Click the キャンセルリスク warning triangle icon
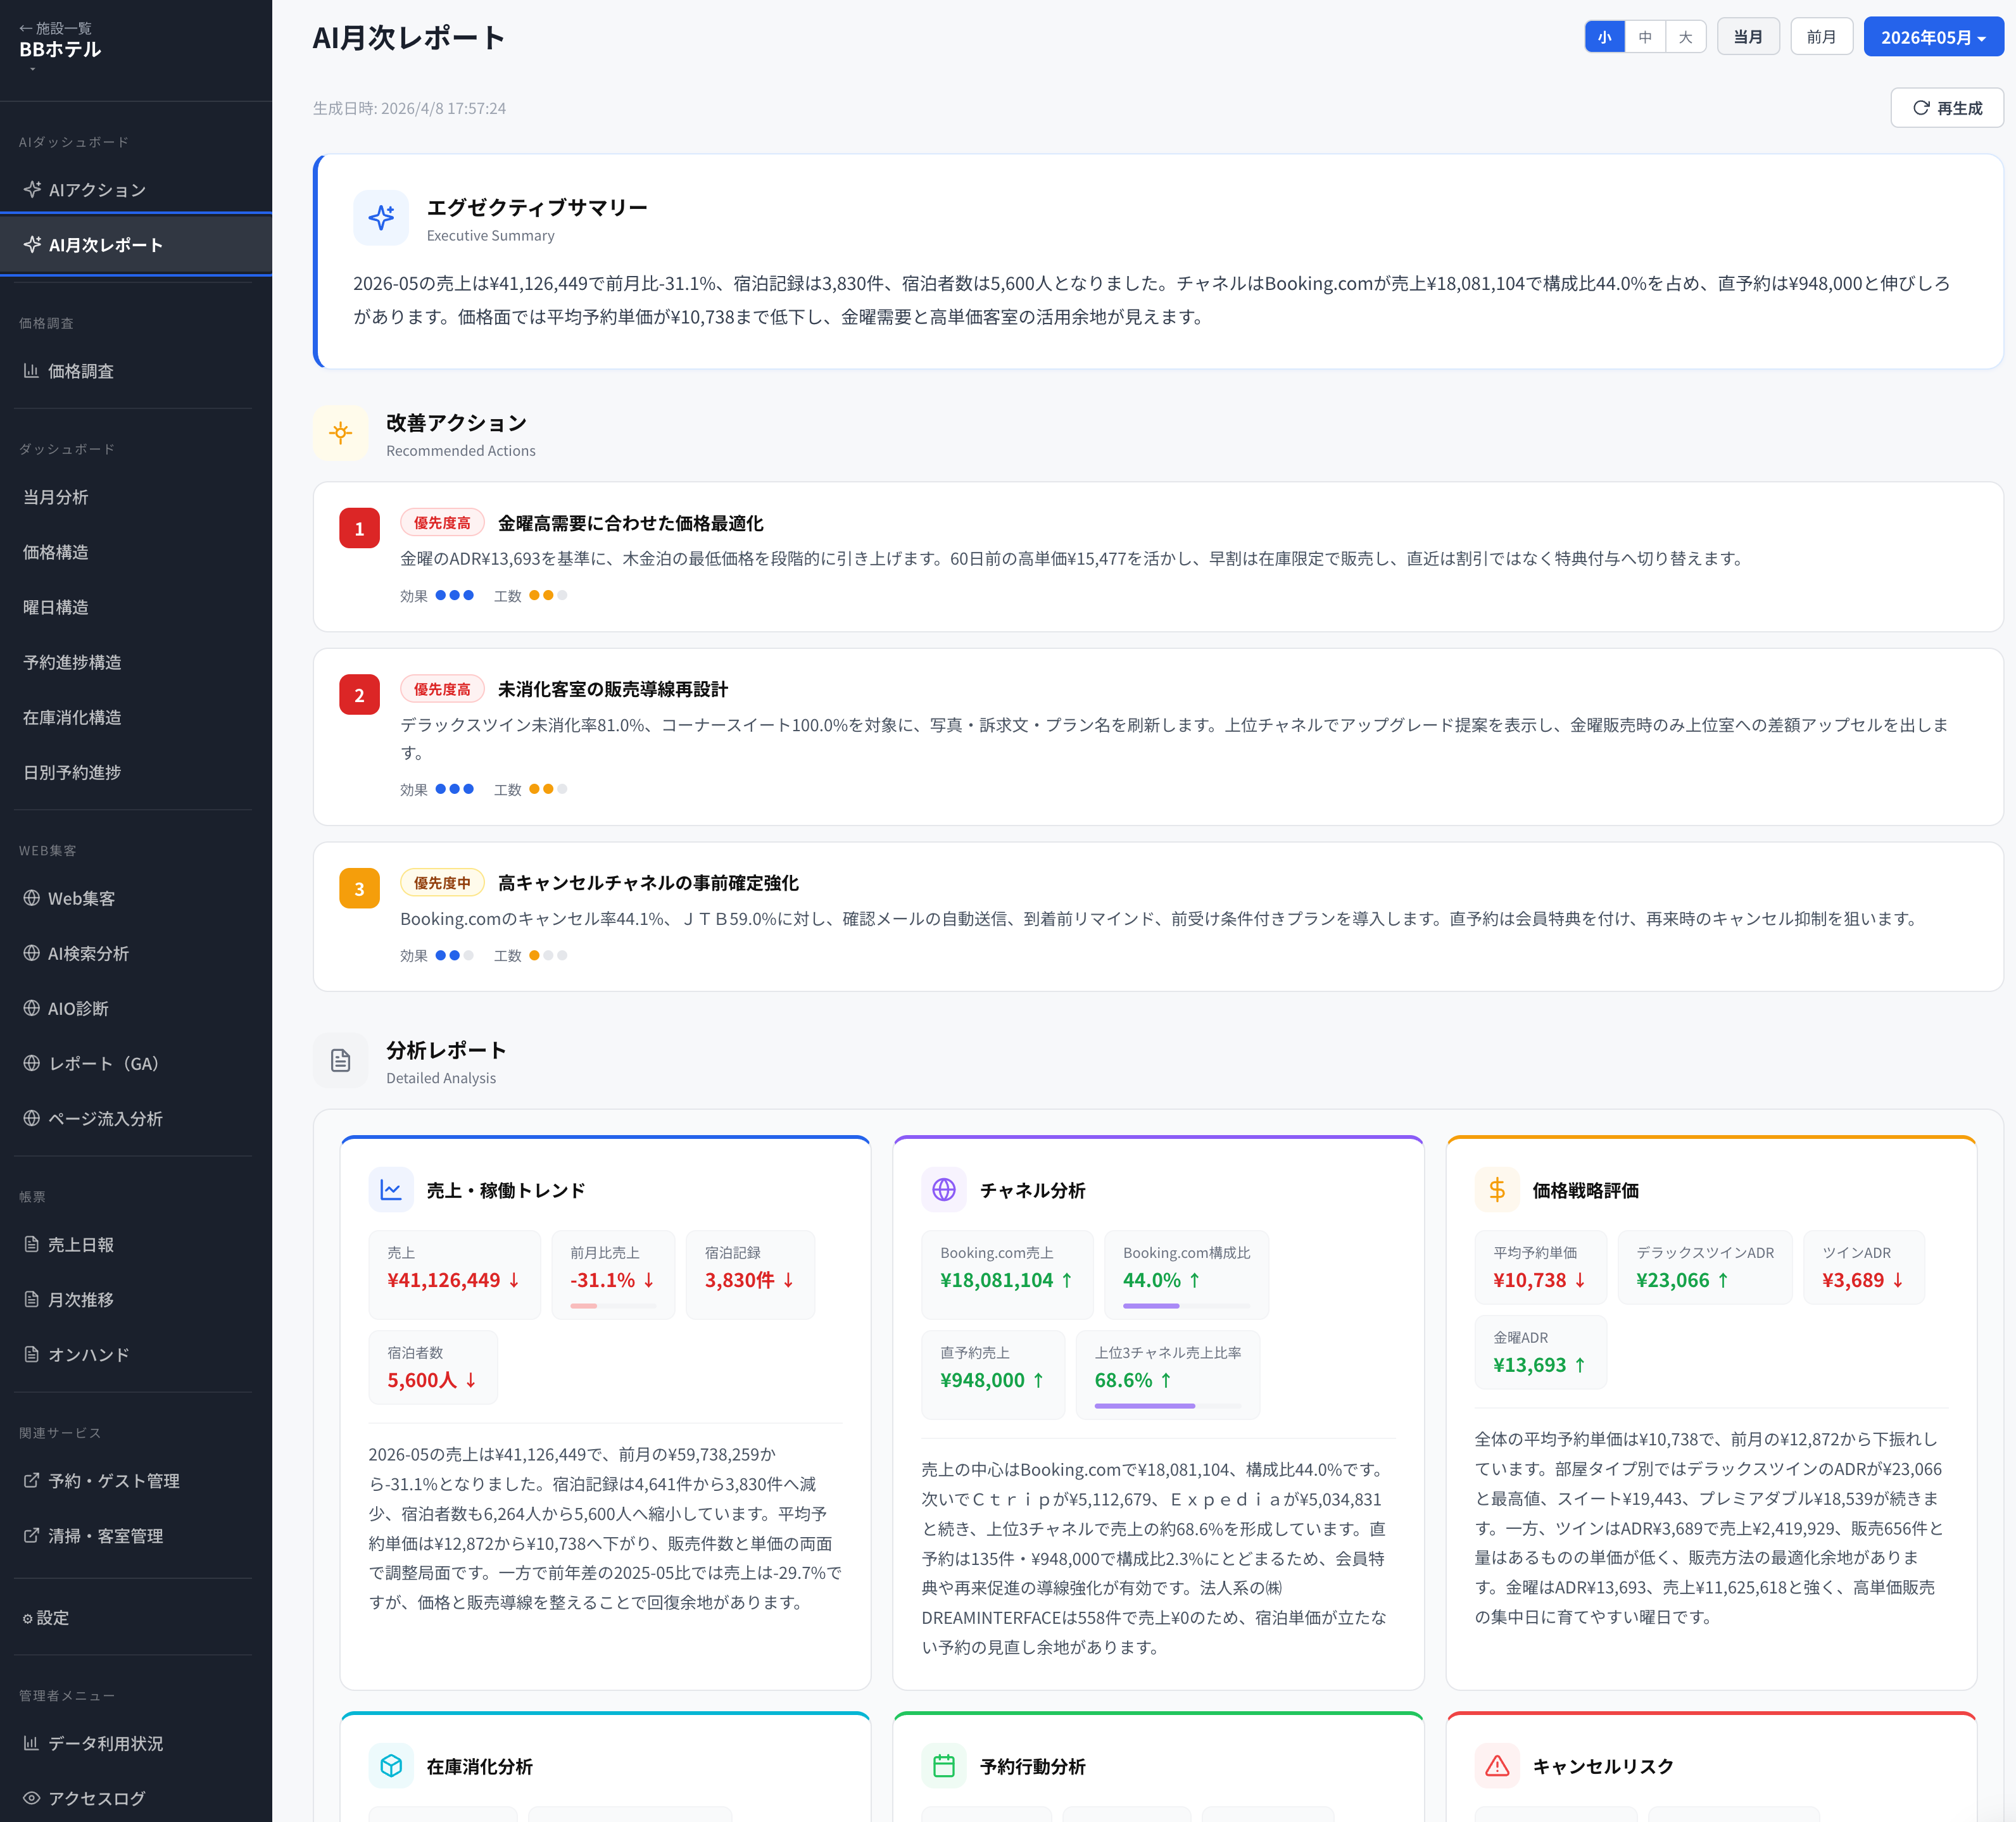Image resolution: width=2016 pixels, height=1822 pixels. [1497, 1766]
